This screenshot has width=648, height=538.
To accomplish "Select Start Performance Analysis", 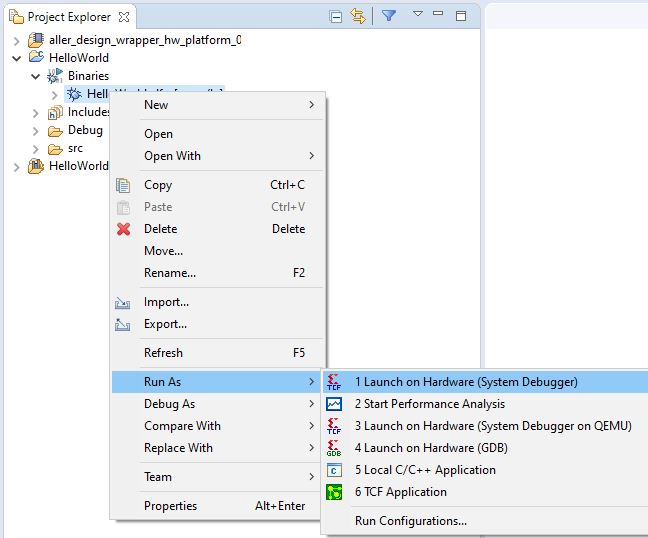I will pos(429,404).
